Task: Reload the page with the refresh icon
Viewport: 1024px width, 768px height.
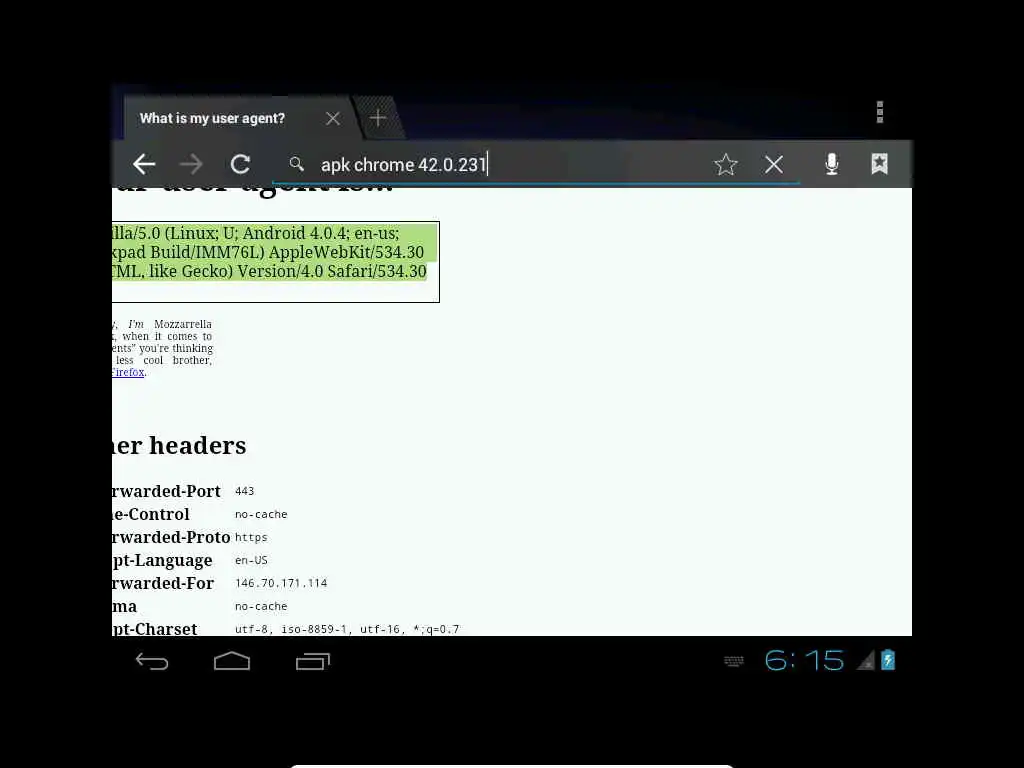Action: click(x=240, y=164)
